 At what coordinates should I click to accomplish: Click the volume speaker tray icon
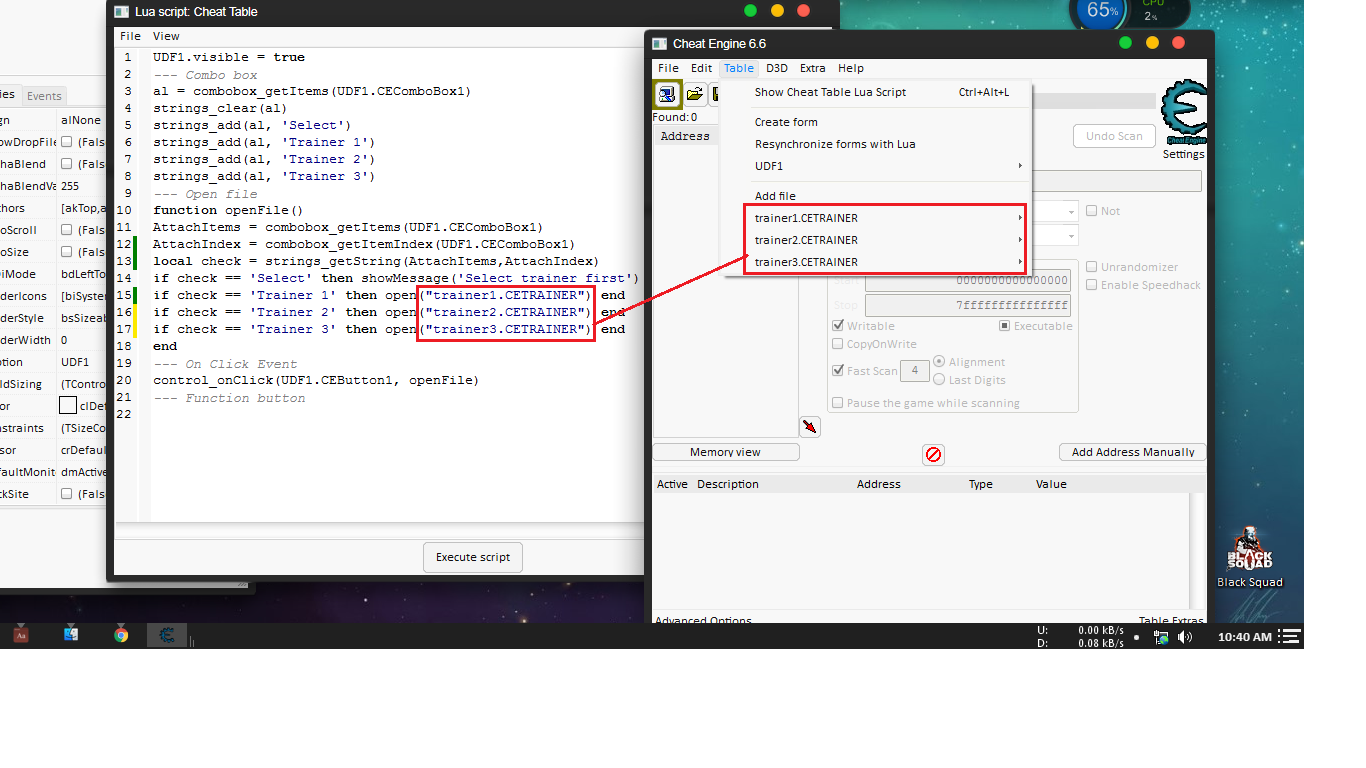(x=1185, y=636)
